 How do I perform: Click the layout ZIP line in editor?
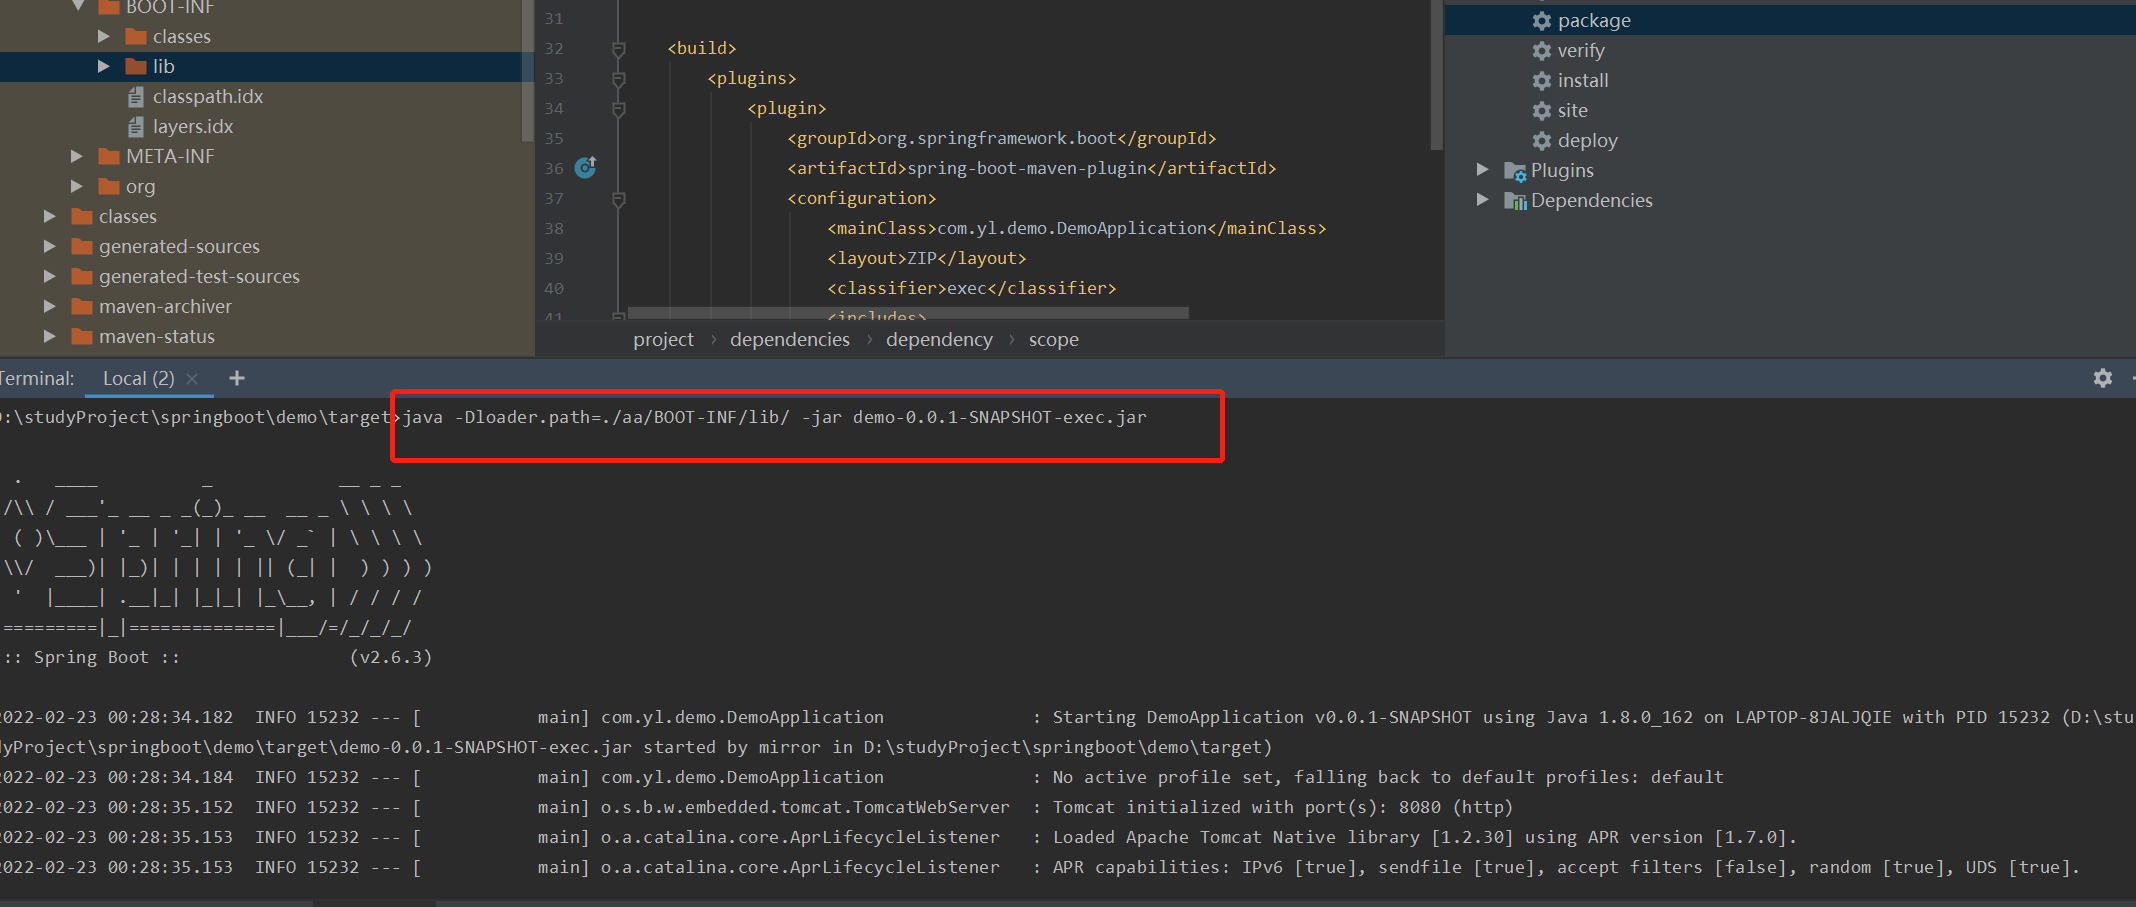click(926, 259)
